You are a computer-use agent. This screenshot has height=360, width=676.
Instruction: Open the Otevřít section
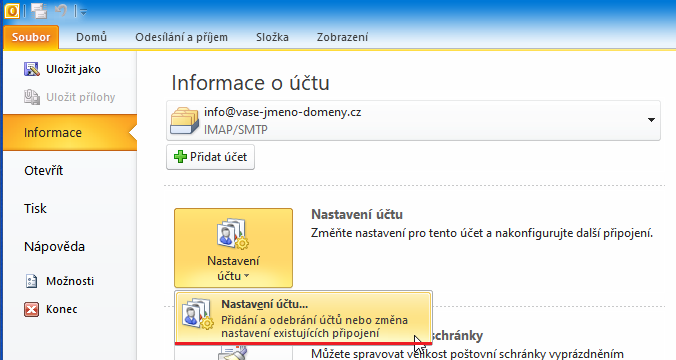[44, 171]
